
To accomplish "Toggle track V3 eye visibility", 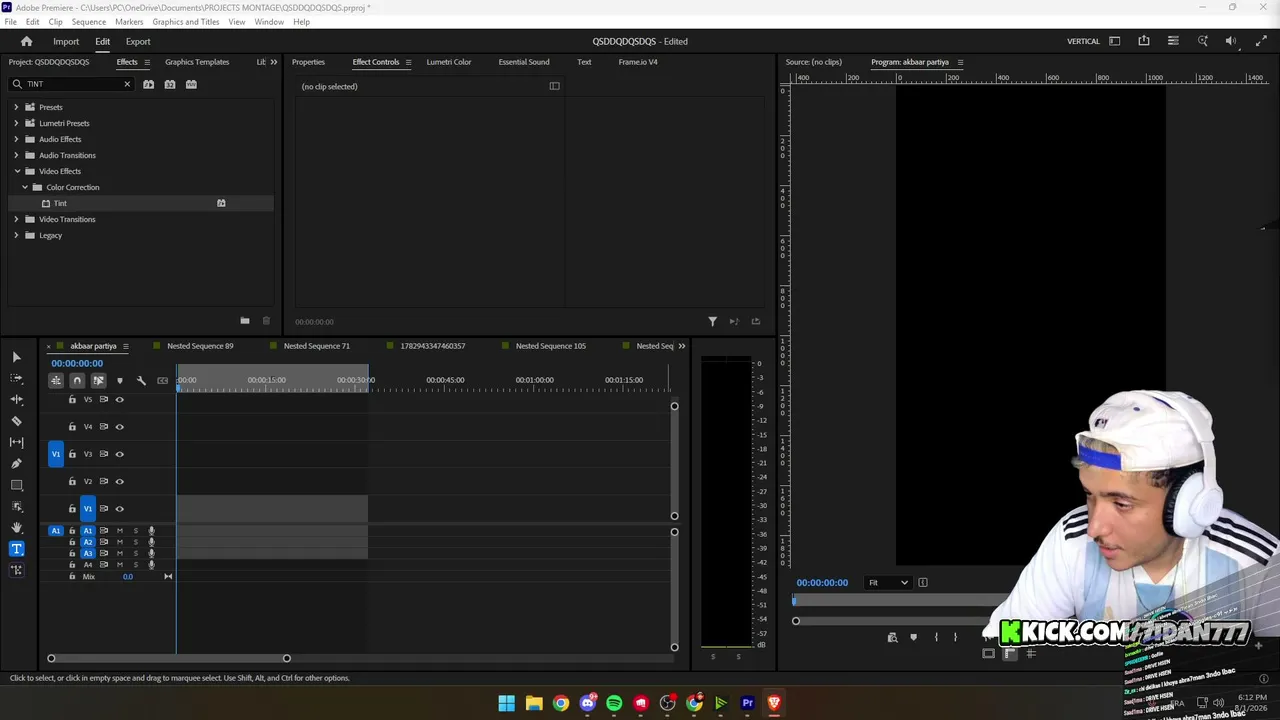I will 119,454.
